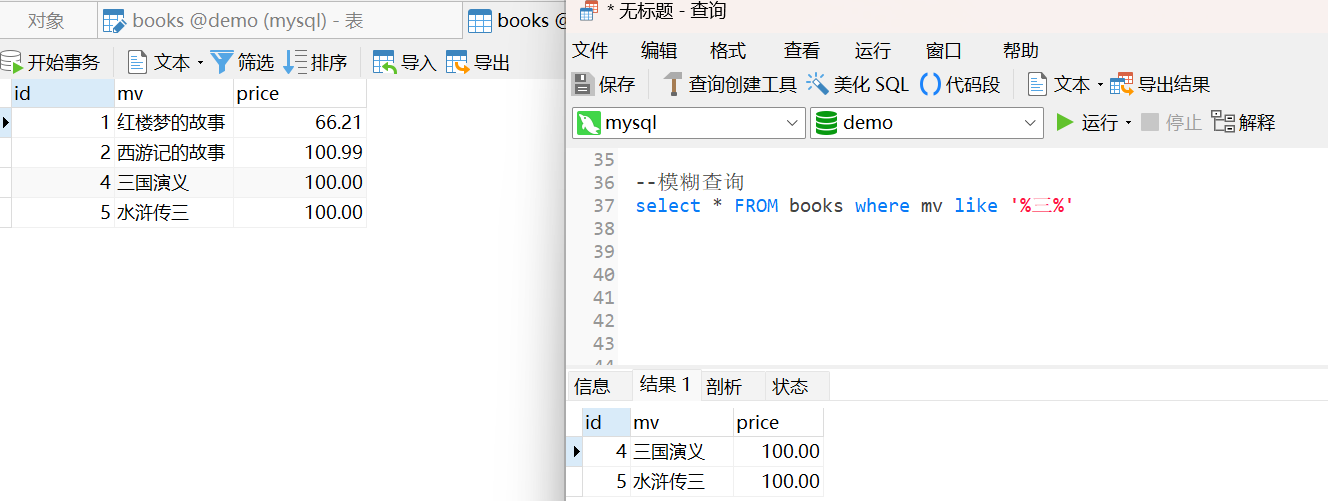Viewport: 1328px width, 501px height.
Task: Open the 窗口 menu
Action: [x=944, y=50]
